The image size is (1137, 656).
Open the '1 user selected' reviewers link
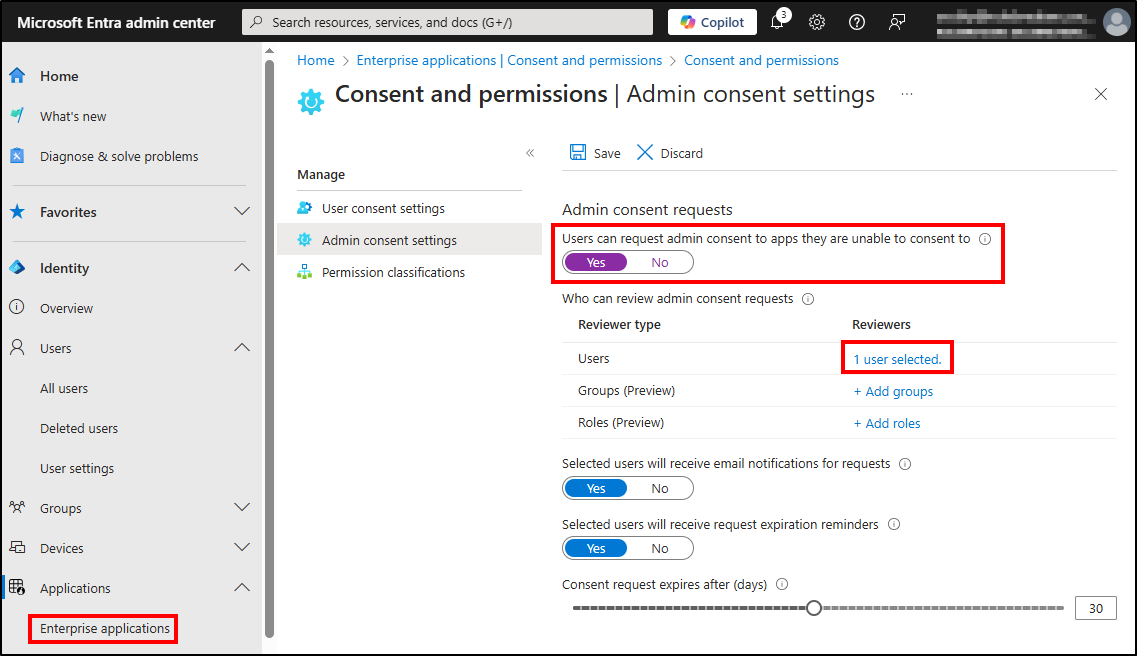[x=896, y=357]
